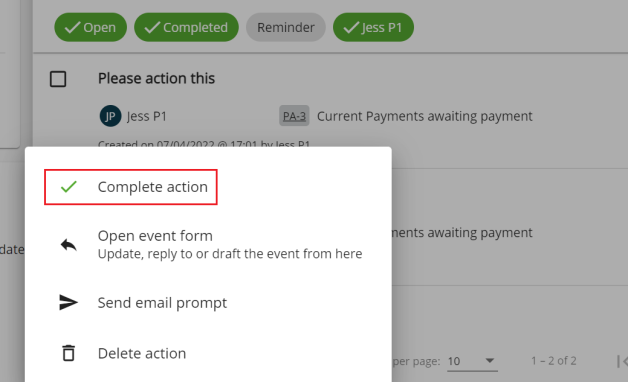
Task: Toggle the Open filter chip
Action: coord(91,27)
